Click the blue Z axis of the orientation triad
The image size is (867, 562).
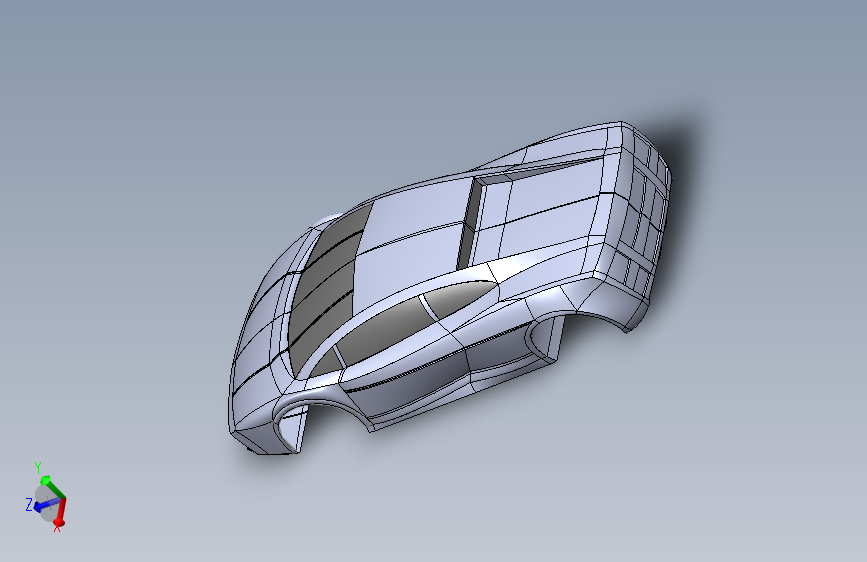(x=46, y=504)
